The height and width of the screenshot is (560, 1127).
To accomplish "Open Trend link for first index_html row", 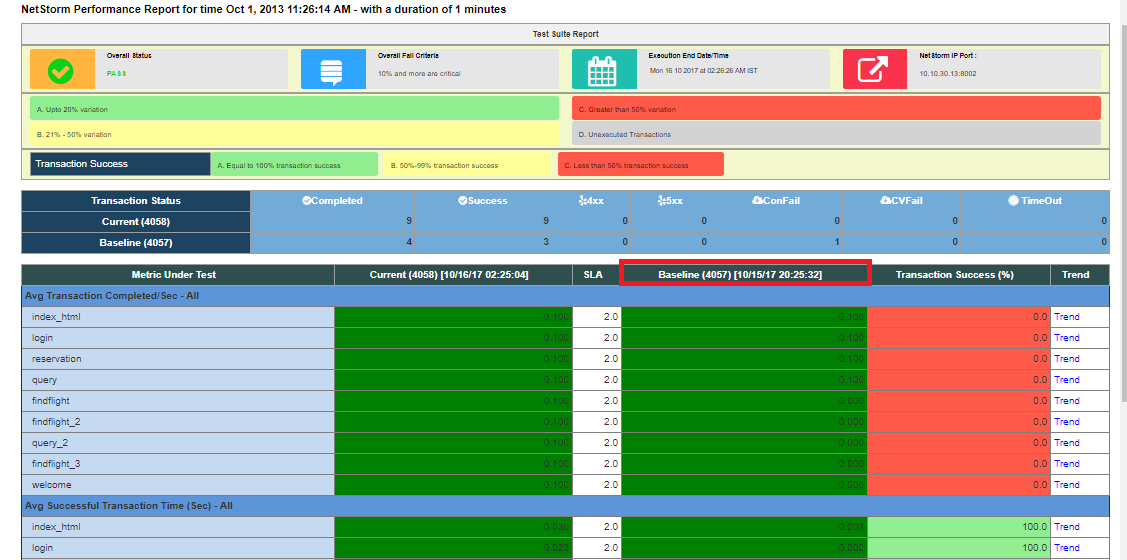I will (x=1067, y=317).
